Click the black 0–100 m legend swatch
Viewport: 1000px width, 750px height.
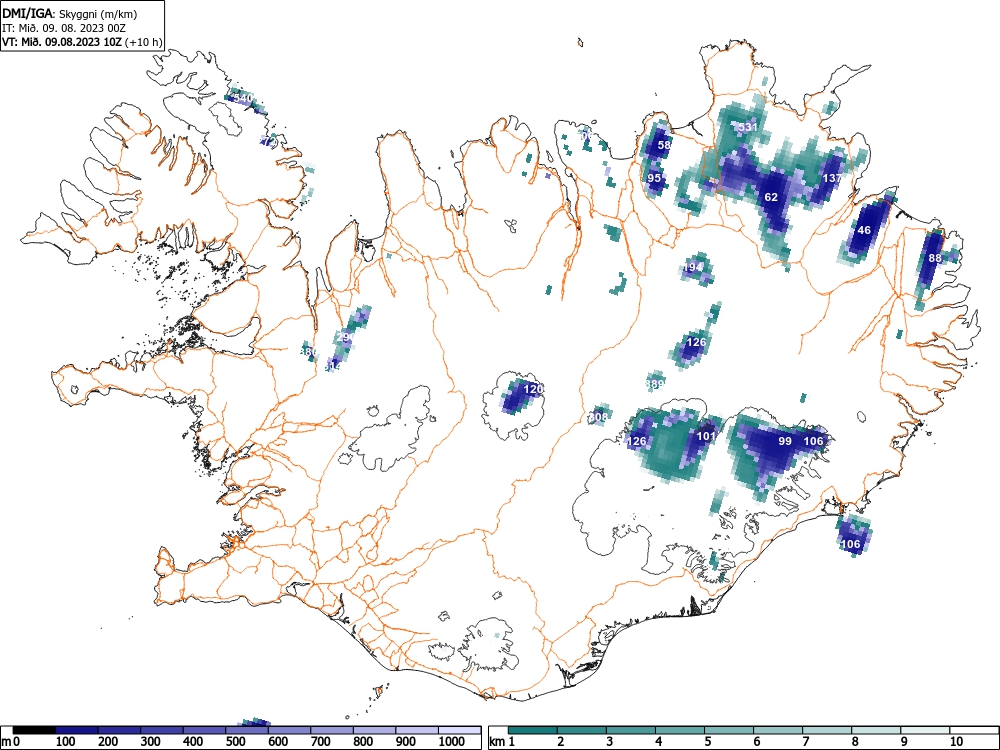34,730
